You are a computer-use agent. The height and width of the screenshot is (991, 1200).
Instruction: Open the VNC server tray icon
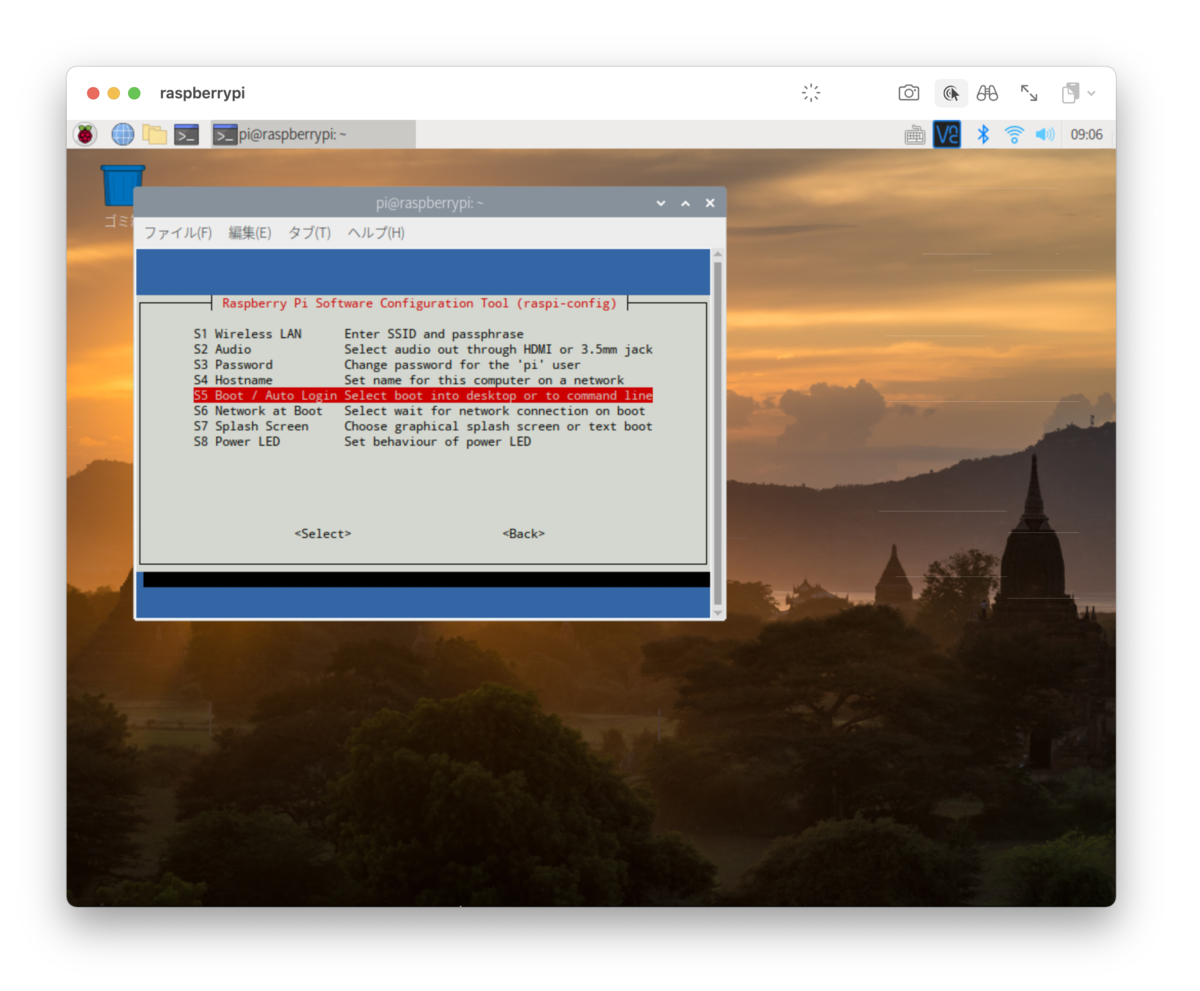point(947,134)
